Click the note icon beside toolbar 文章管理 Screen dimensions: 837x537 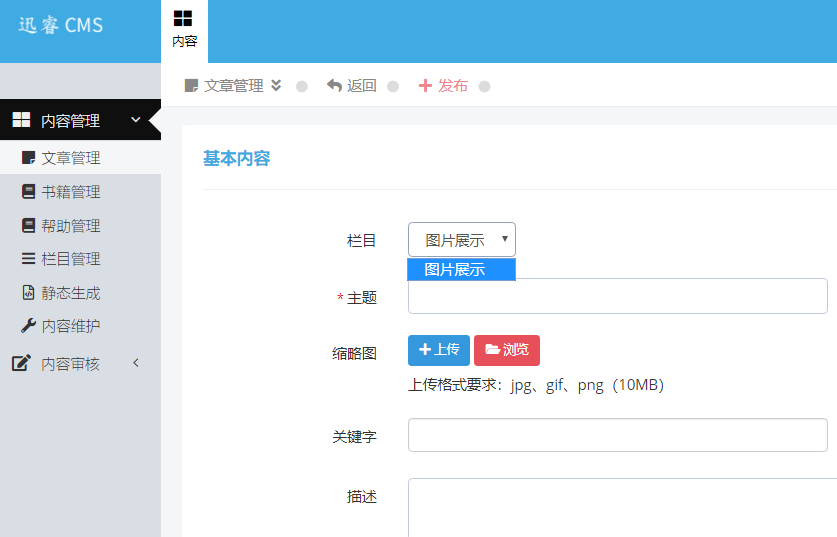coord(191,85)
